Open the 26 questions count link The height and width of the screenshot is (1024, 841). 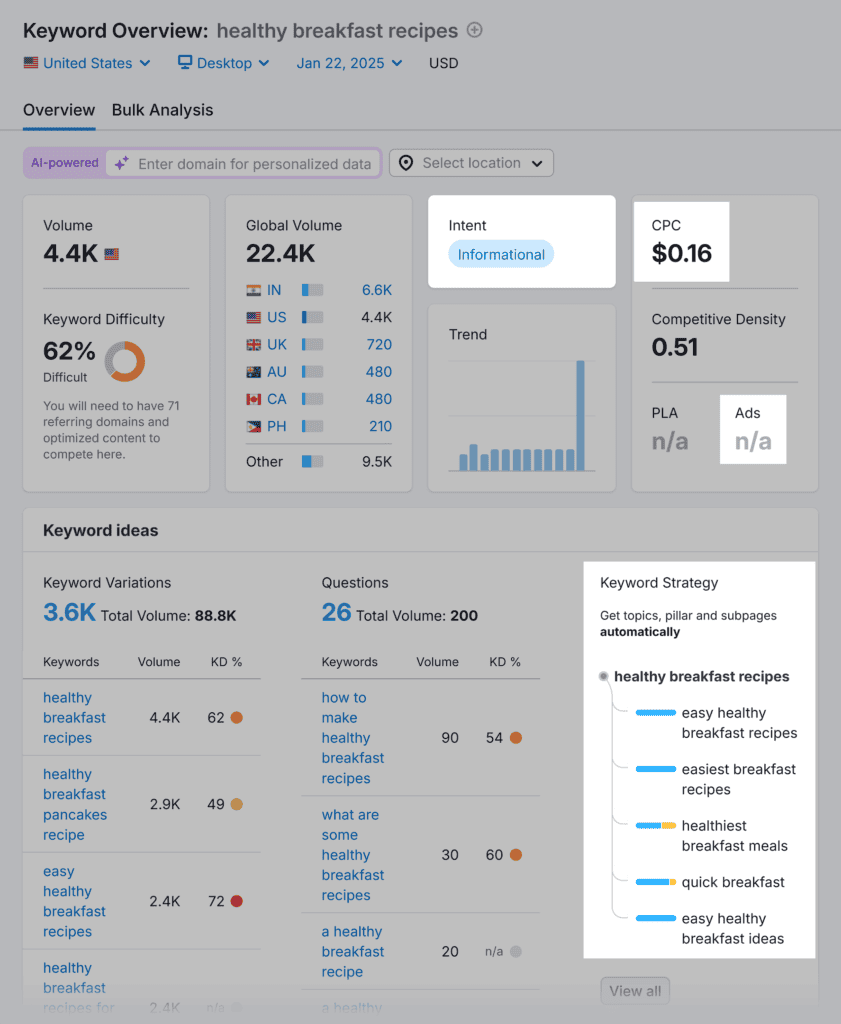pyautogui.click(x=336, y=613)
